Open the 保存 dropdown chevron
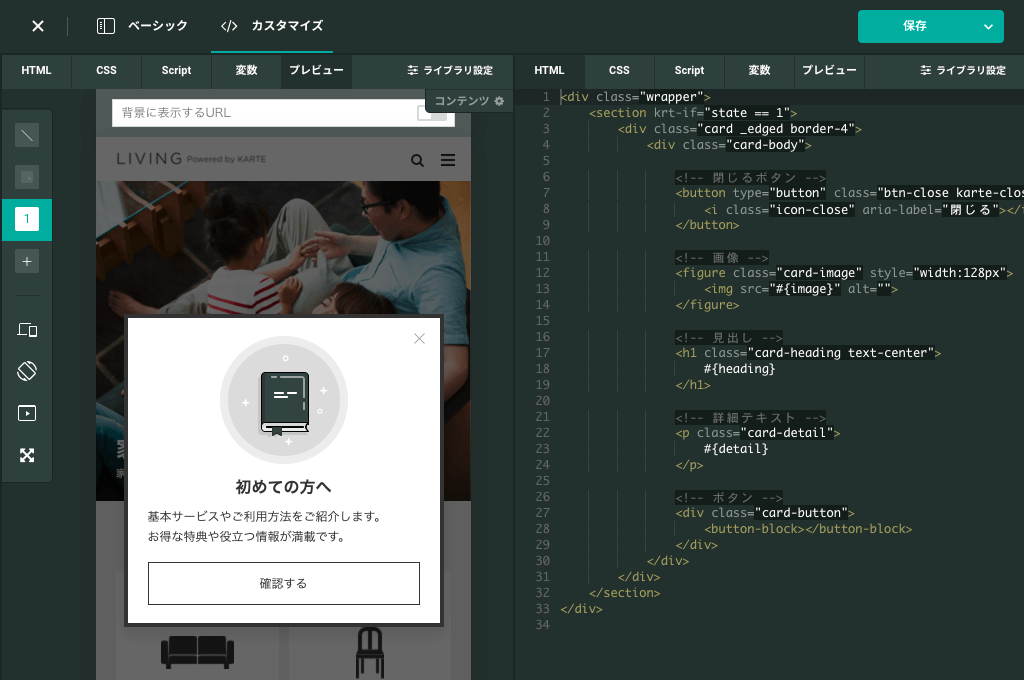 [x=988, y=26]
